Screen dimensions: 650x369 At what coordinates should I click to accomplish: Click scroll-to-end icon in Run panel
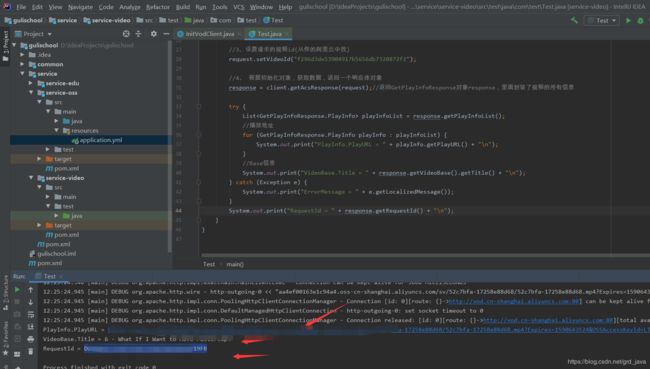pos(31,327)
